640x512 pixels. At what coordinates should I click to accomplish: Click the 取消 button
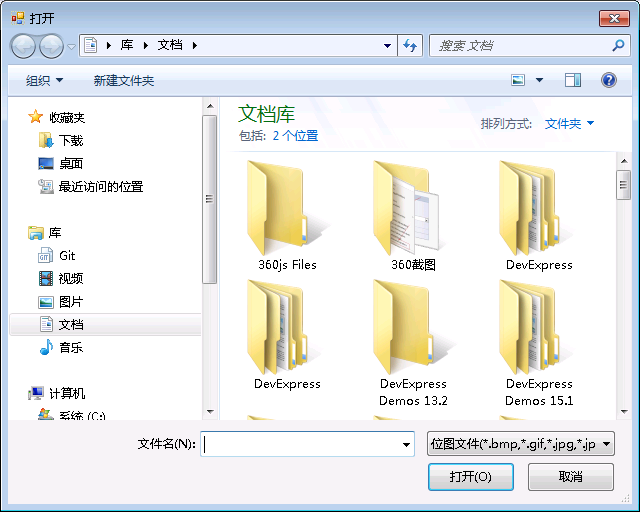[x=570, y=477]
